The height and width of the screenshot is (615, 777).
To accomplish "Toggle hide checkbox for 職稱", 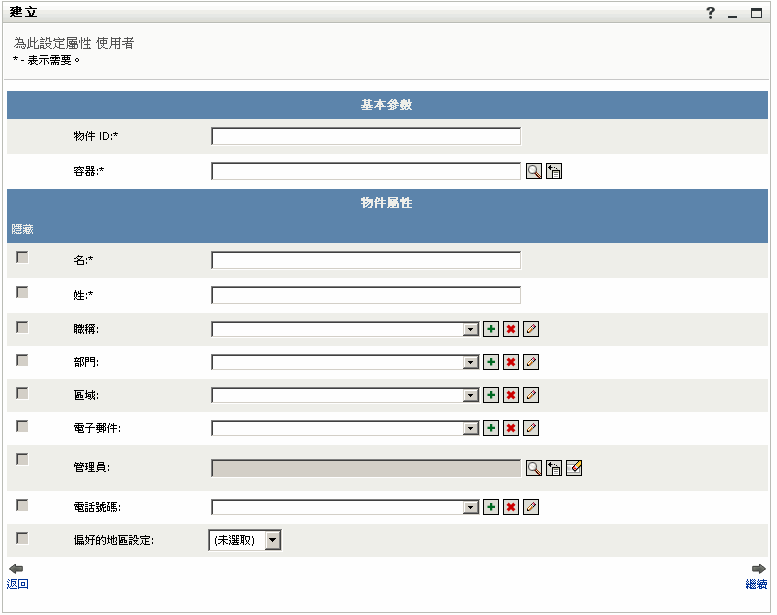I will (22, 327).
